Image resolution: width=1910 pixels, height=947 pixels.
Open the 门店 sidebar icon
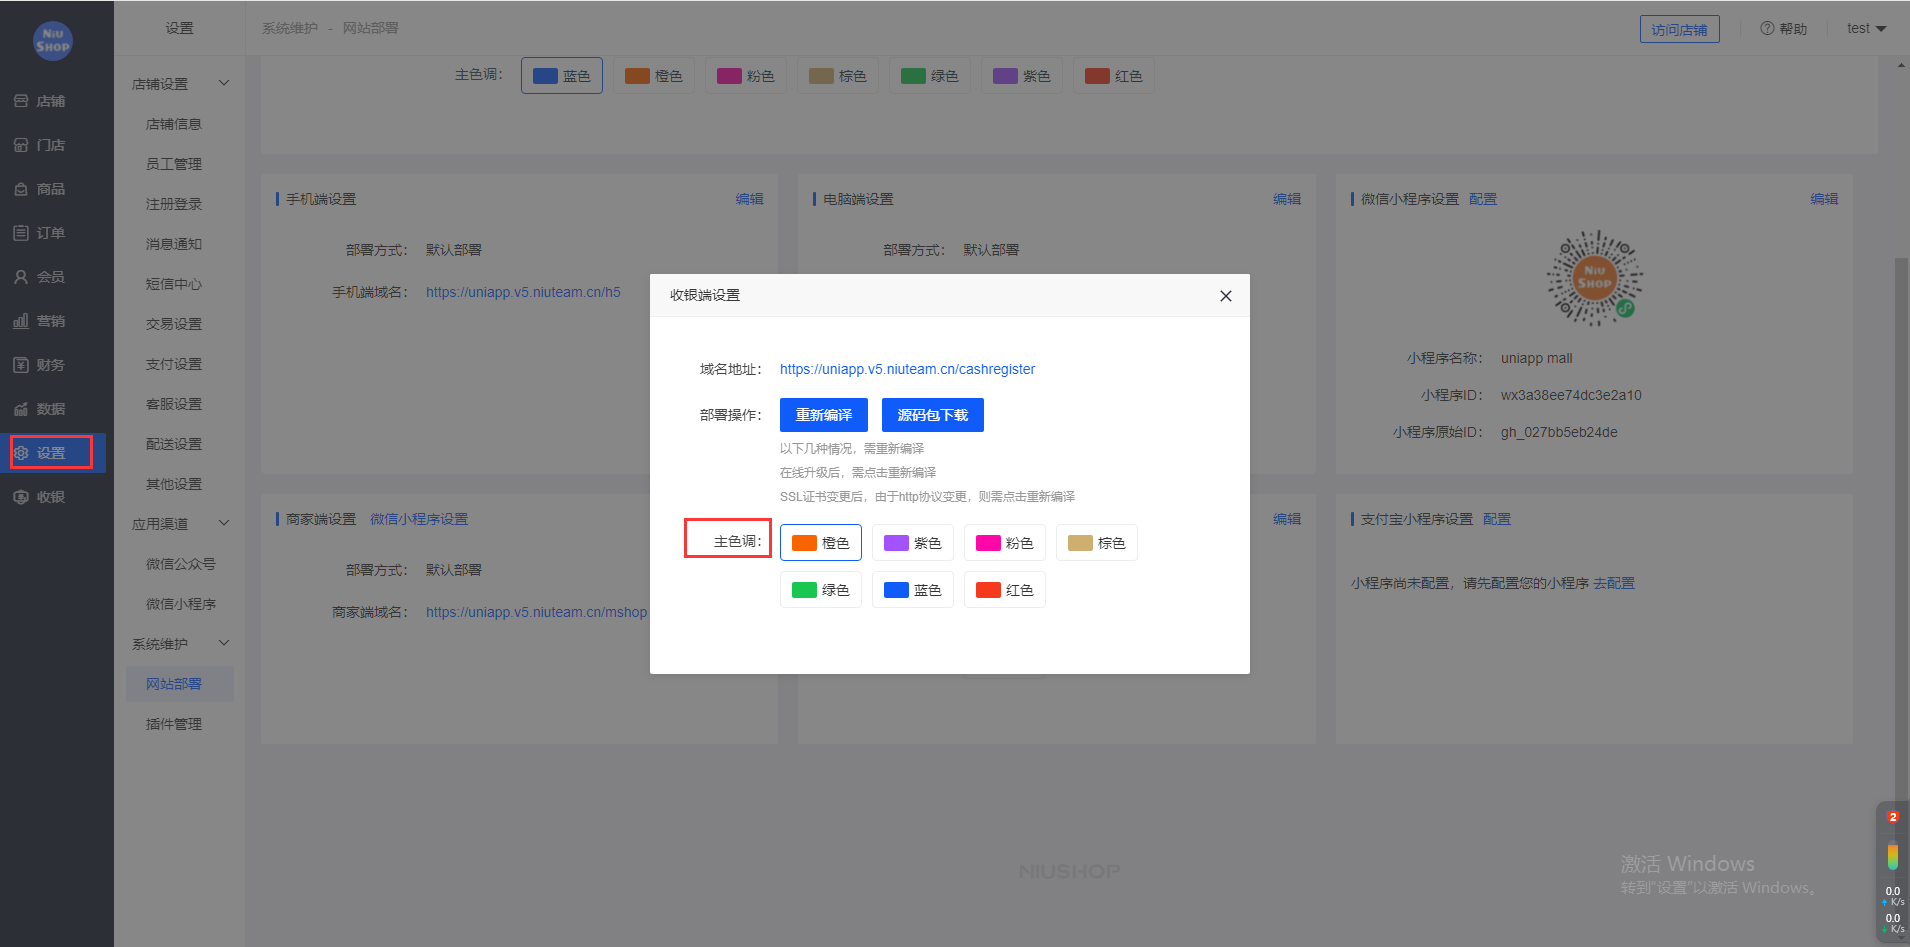click(21, 145)
